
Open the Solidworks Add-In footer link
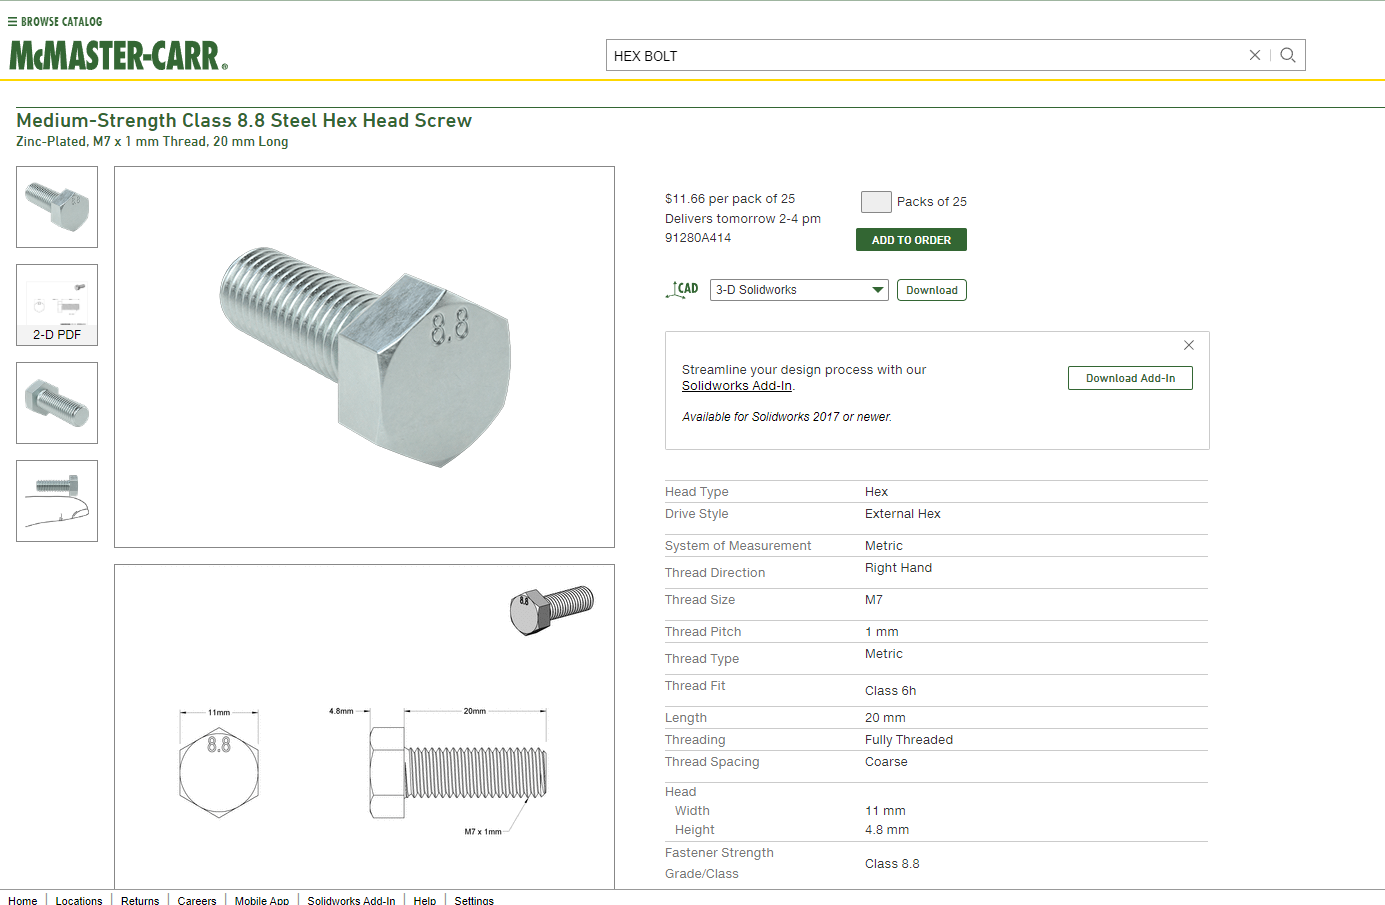[x=351, y=900]
